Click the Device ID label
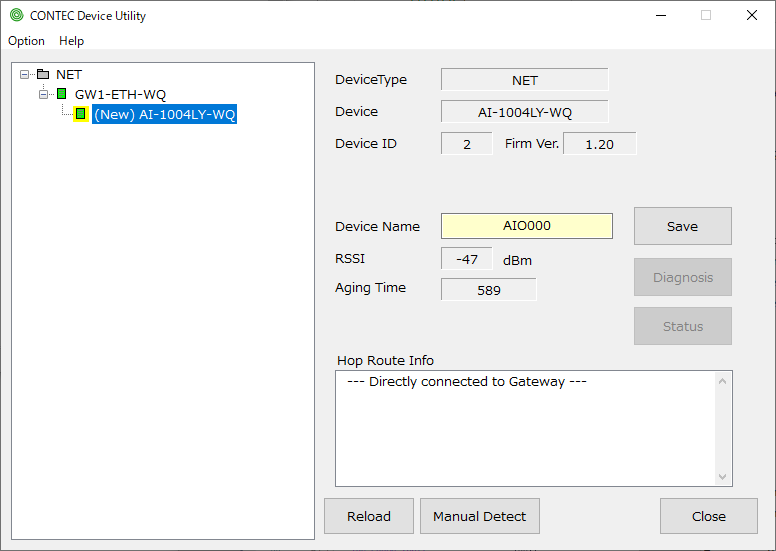The image size is (776, 551). click(x=366, y=144)
